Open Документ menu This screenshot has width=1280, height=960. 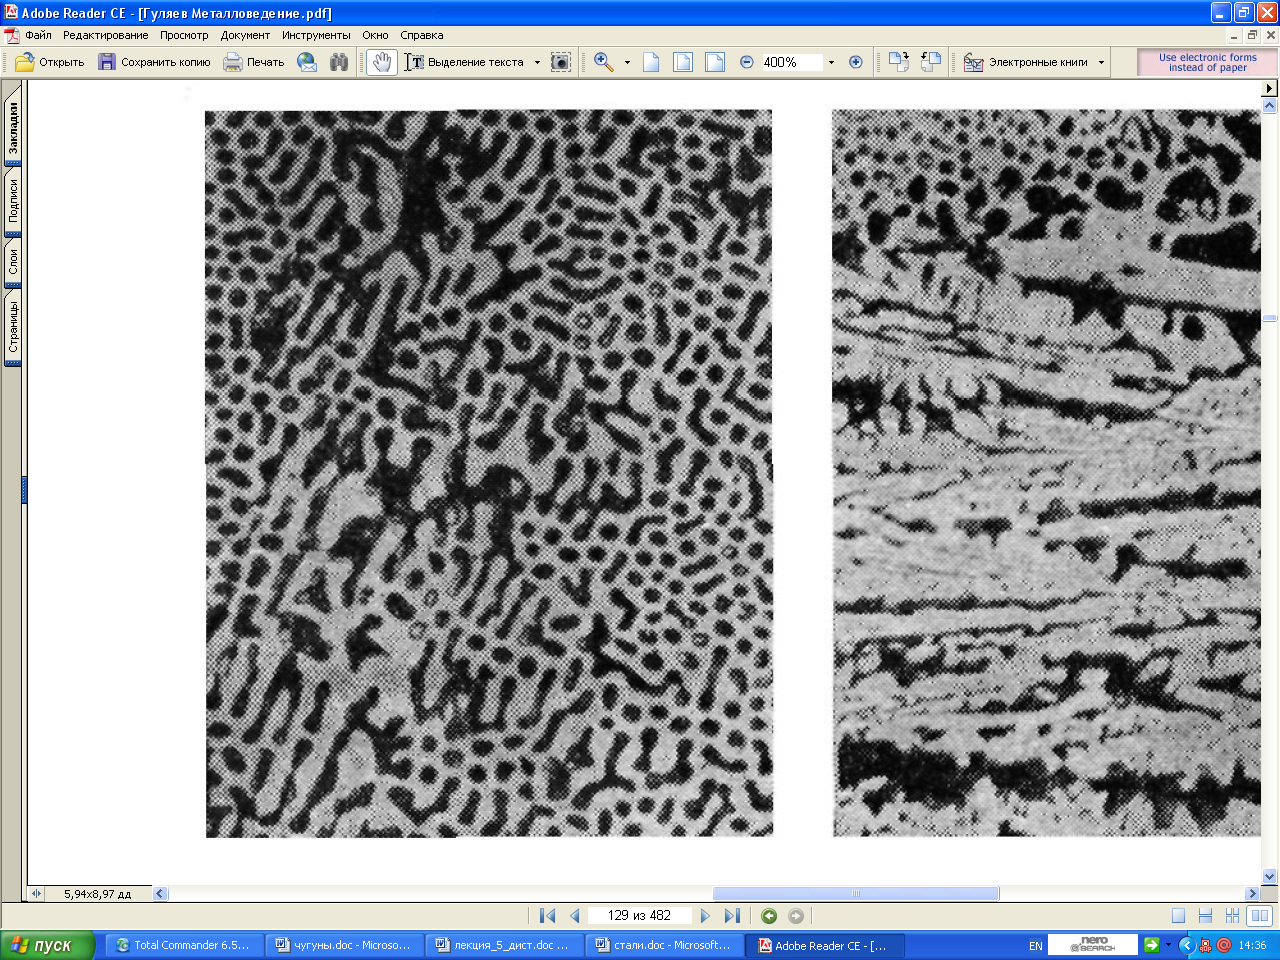pyautogui.click(x=245, y=35)
